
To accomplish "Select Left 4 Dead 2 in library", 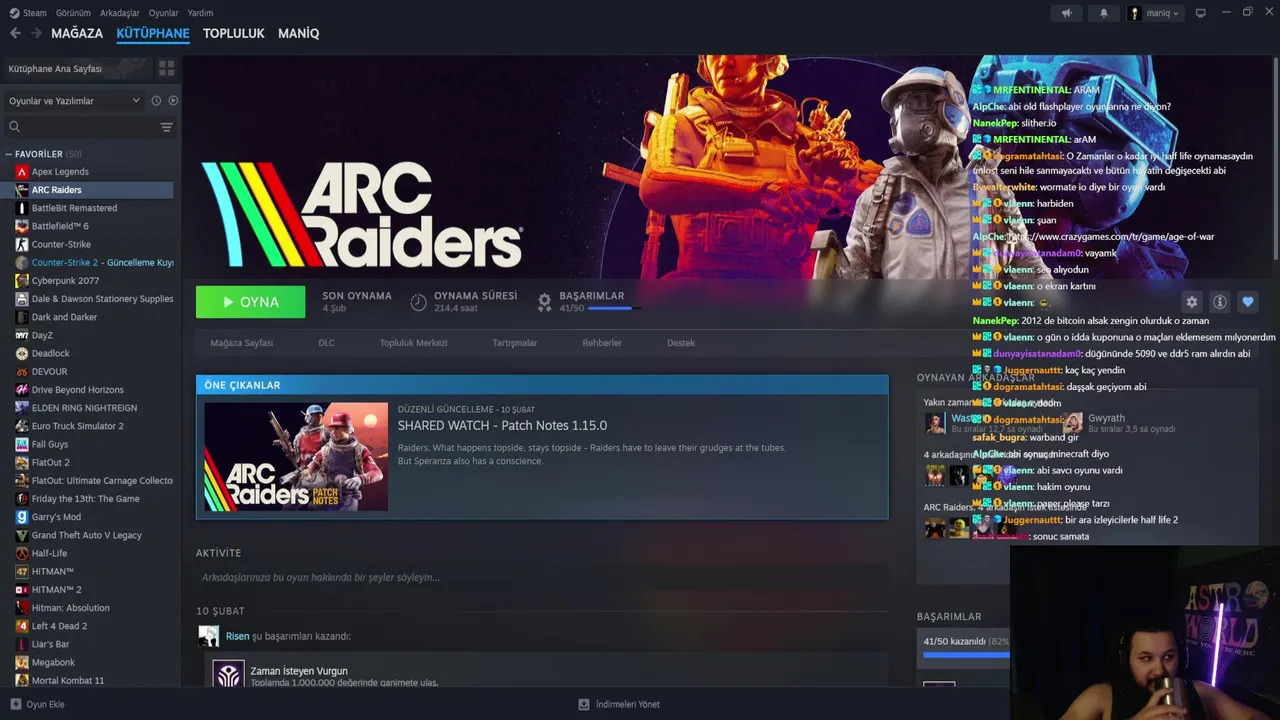I will (x=94, y=626).
